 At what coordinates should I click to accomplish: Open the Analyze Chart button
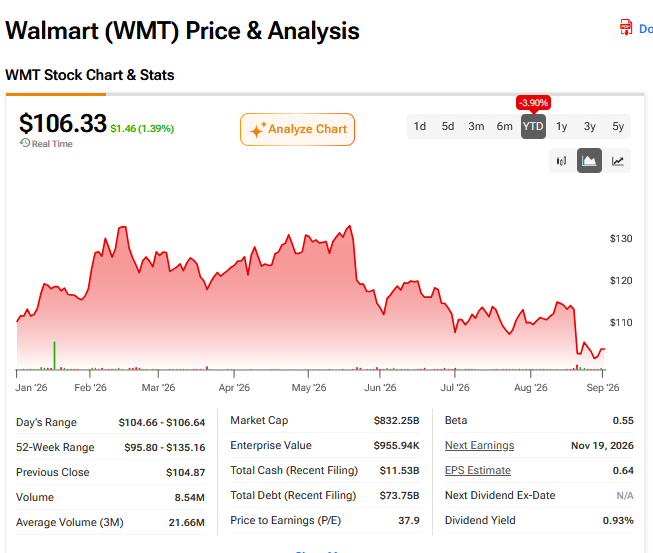coord(297,130)
